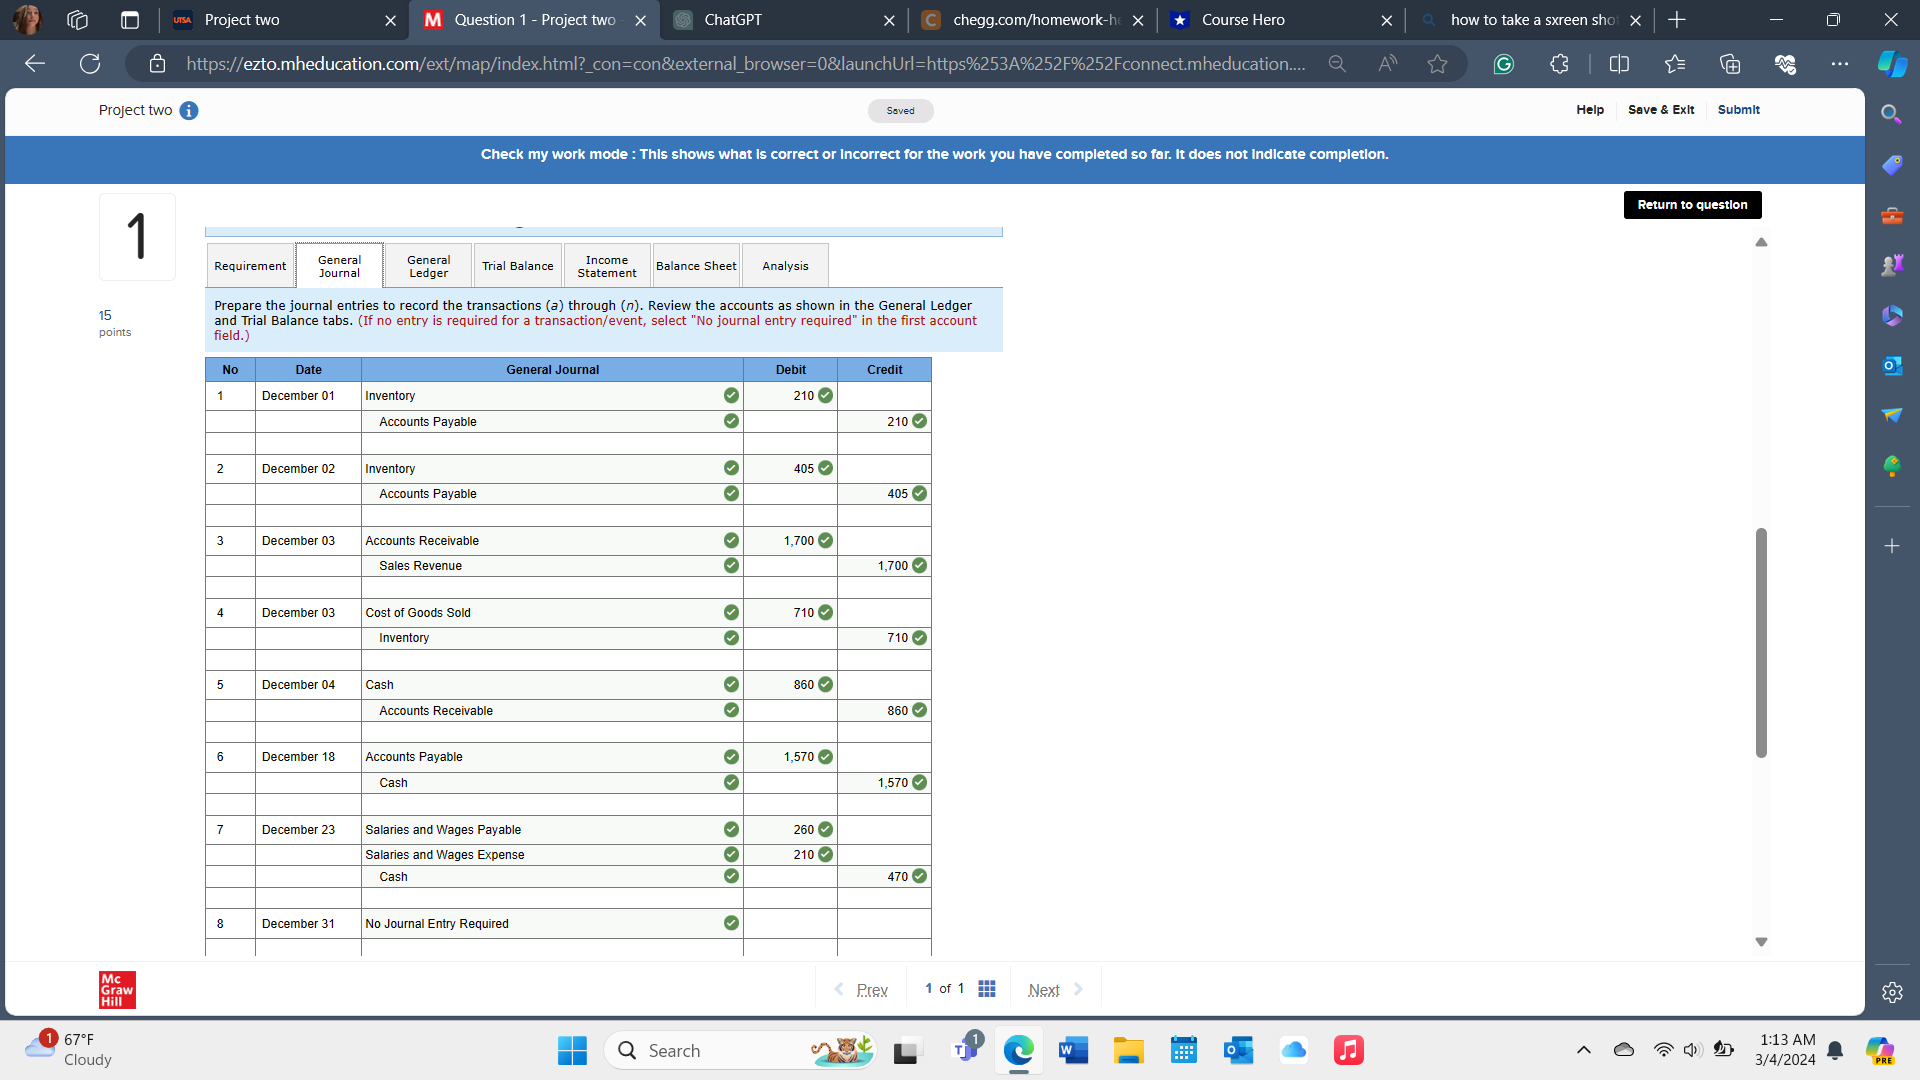Click the split screen icon in toolbar
This screenshot has width=1920, height=1080.
(1619, 63)
